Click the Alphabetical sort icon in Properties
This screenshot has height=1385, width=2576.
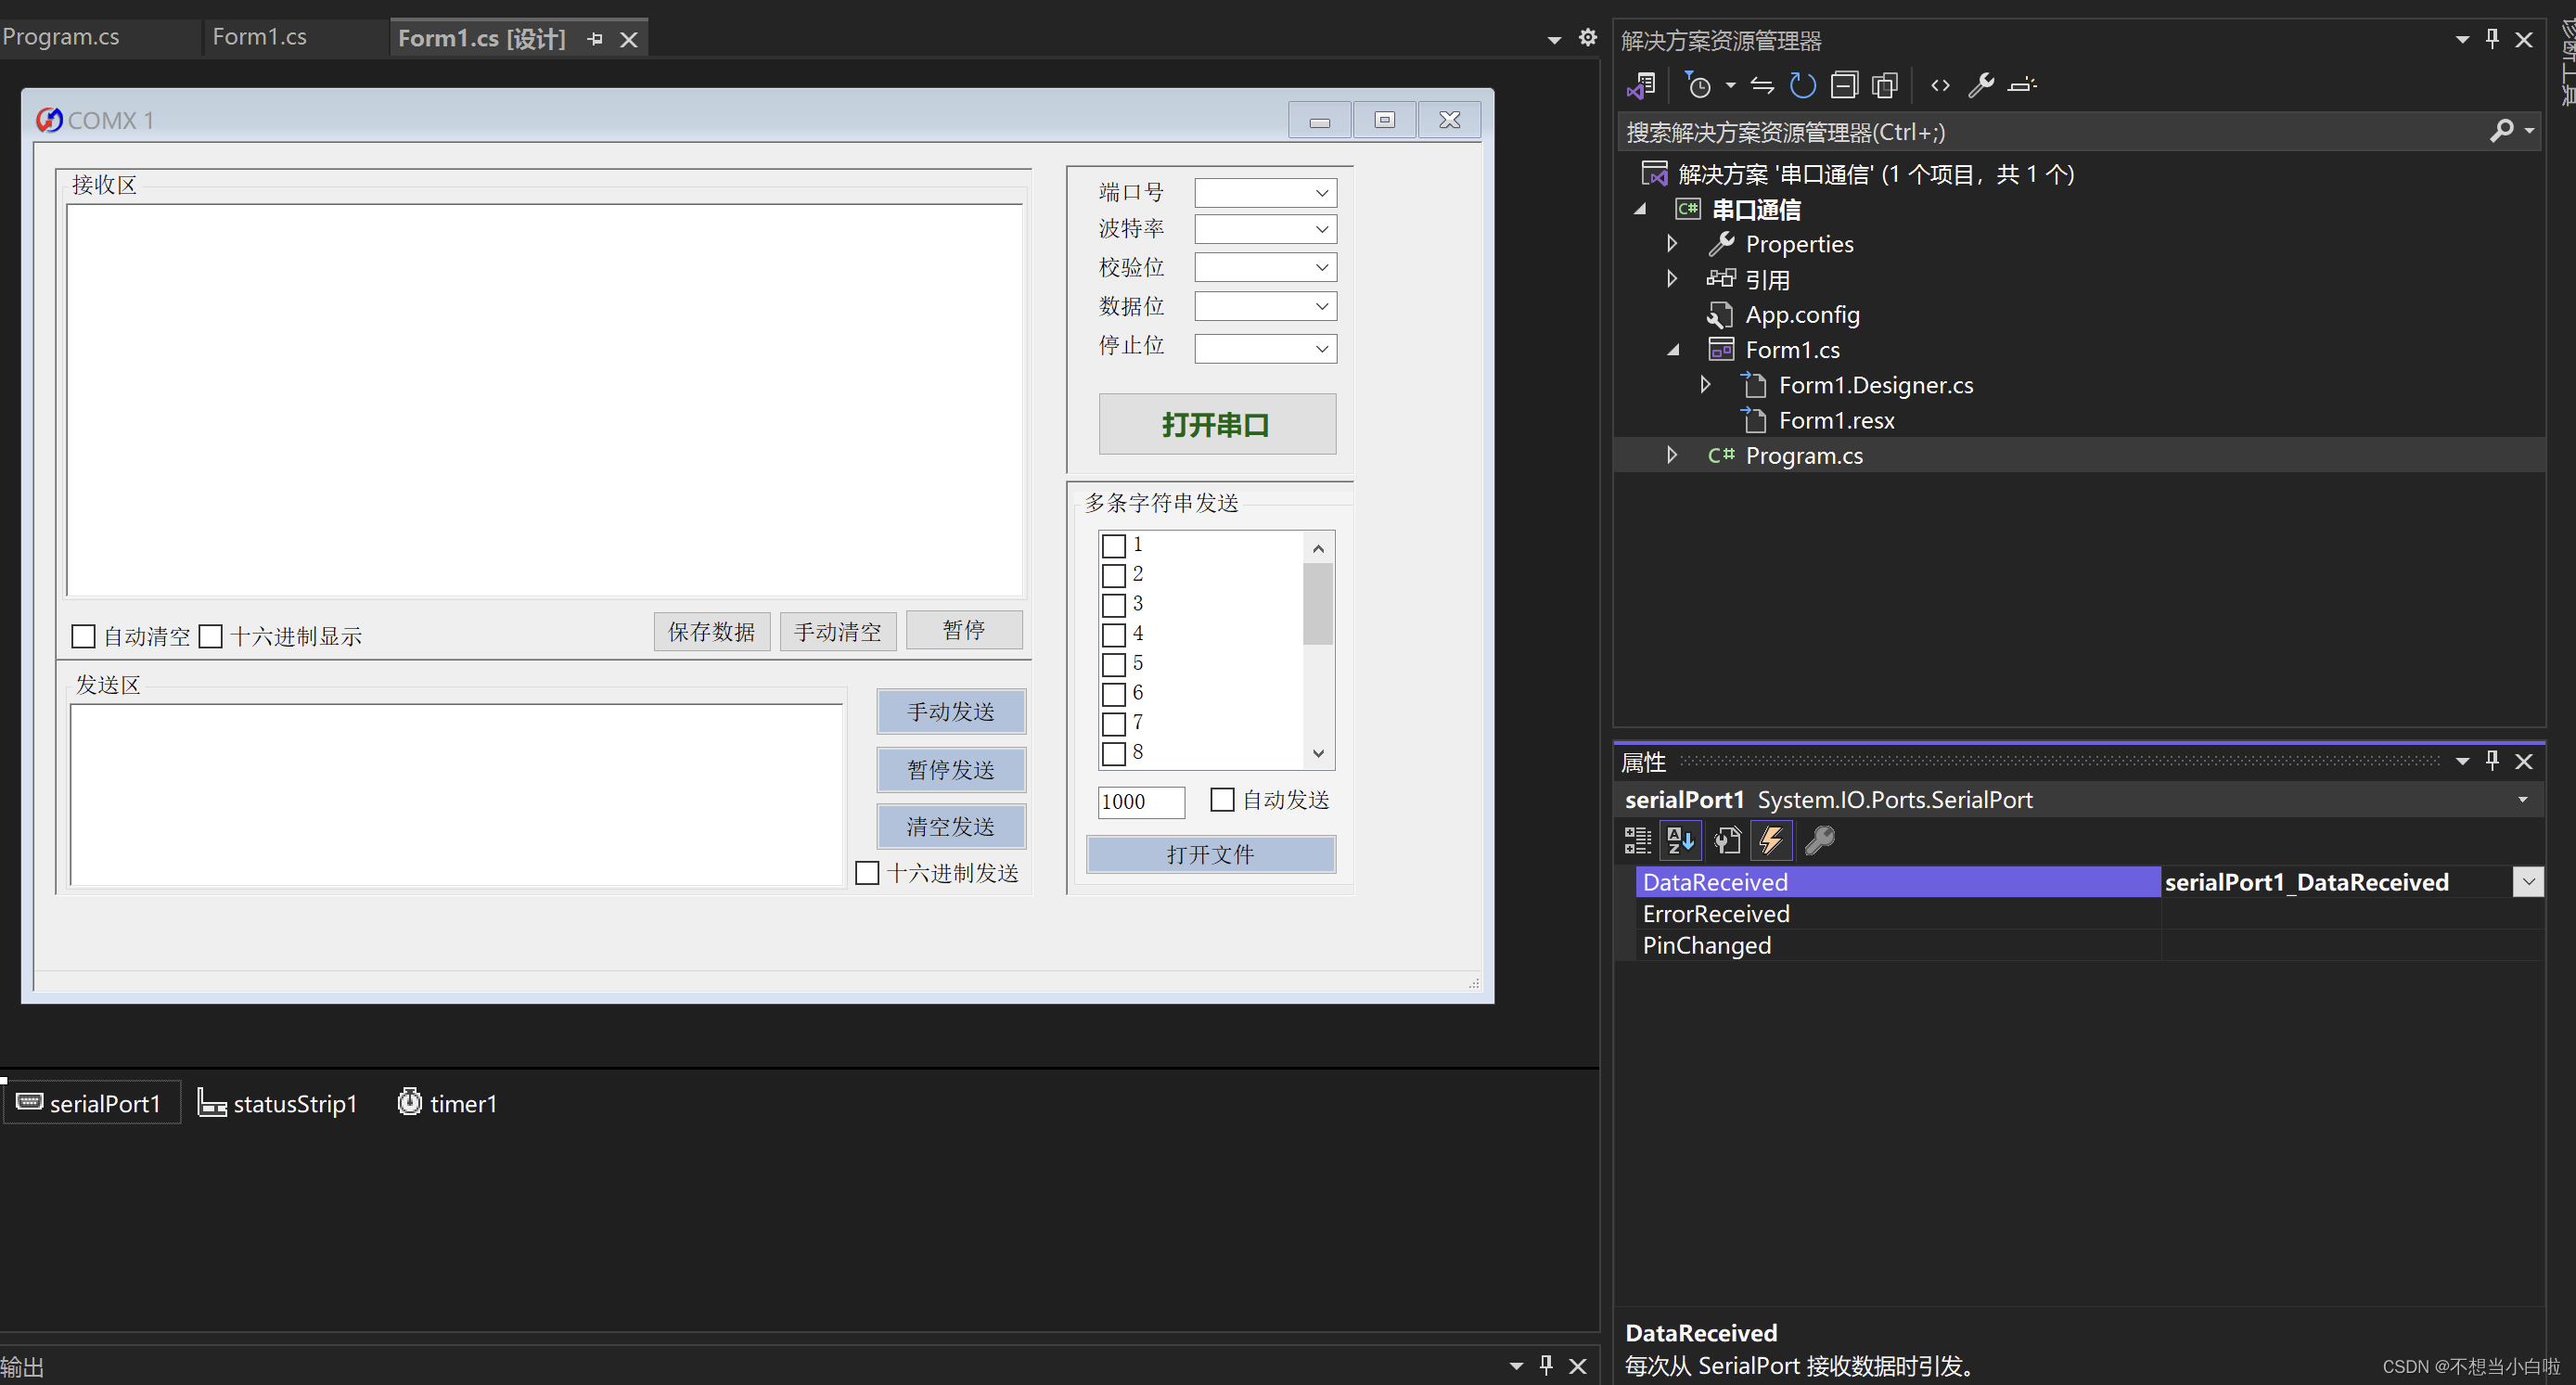pyautogui.click(x=1680, y=840)
